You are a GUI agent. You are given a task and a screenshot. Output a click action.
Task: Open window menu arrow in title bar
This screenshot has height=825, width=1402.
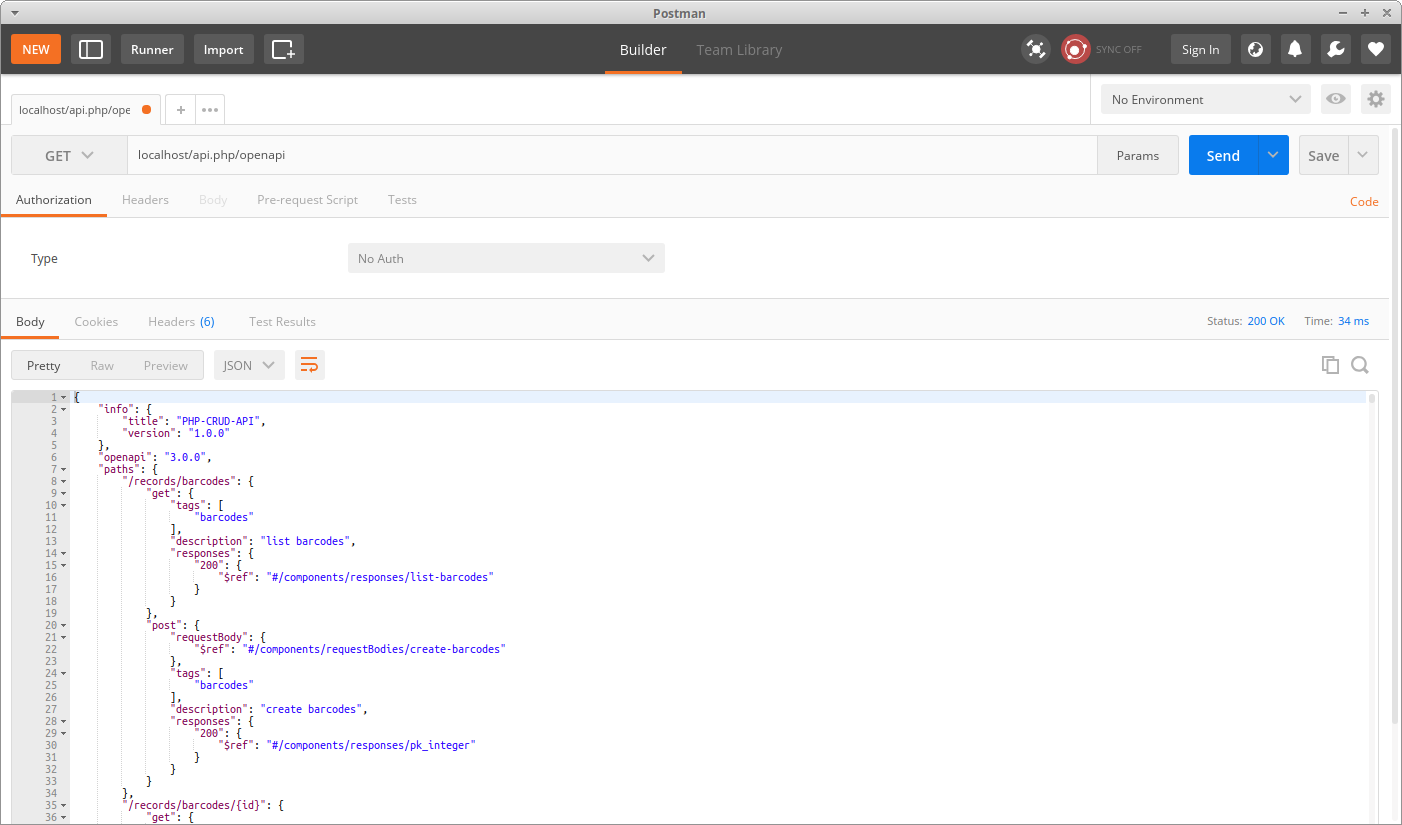point(15,12)
